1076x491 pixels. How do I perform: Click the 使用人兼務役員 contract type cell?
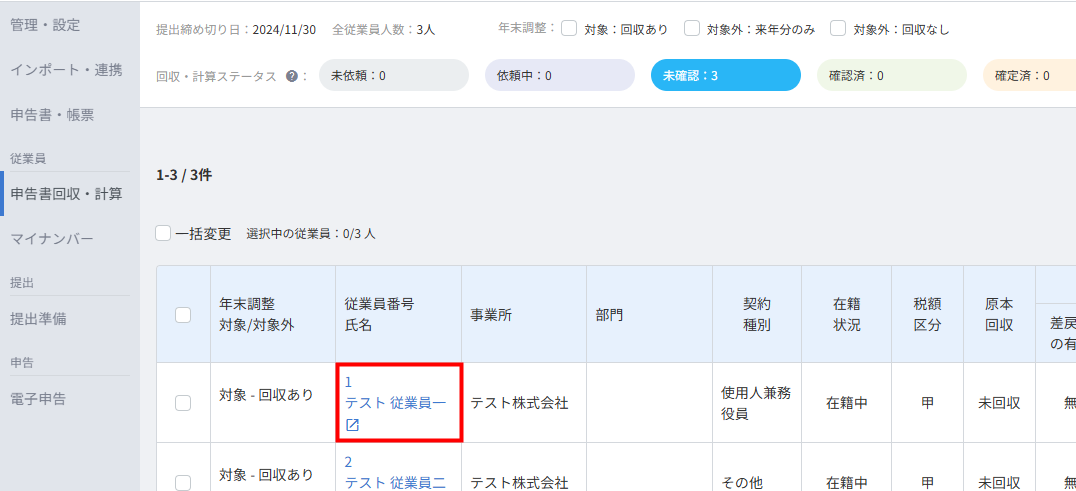[x=757, y=403]
